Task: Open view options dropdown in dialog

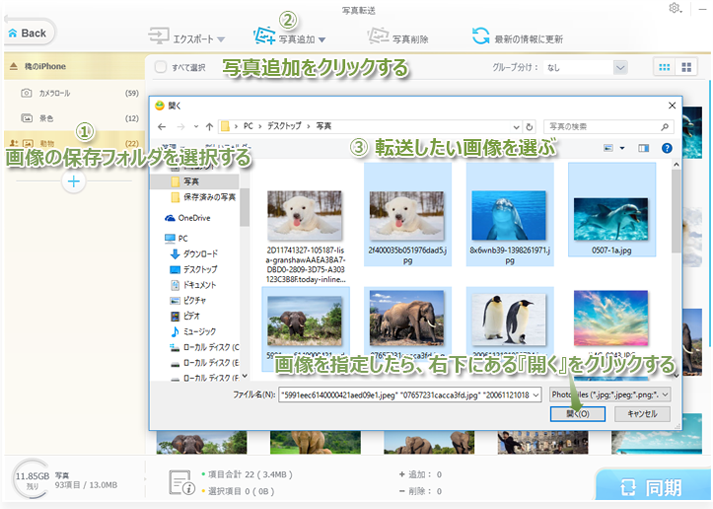Action: pyautogui.click(x=622, y=148)
